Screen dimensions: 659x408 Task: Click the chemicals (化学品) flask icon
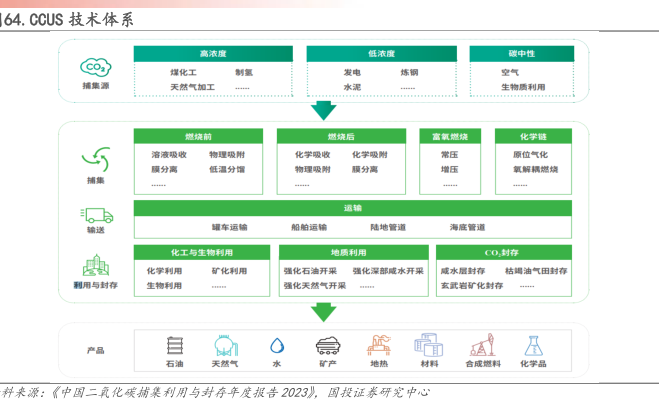click(x=533, y=347)
